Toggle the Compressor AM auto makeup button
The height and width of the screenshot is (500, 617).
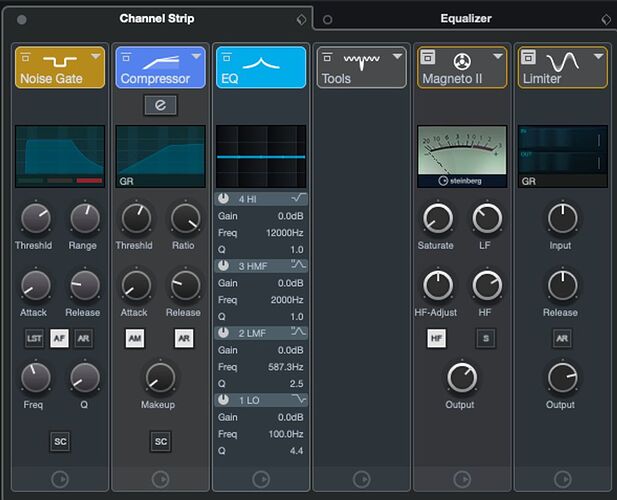[135, 338]
